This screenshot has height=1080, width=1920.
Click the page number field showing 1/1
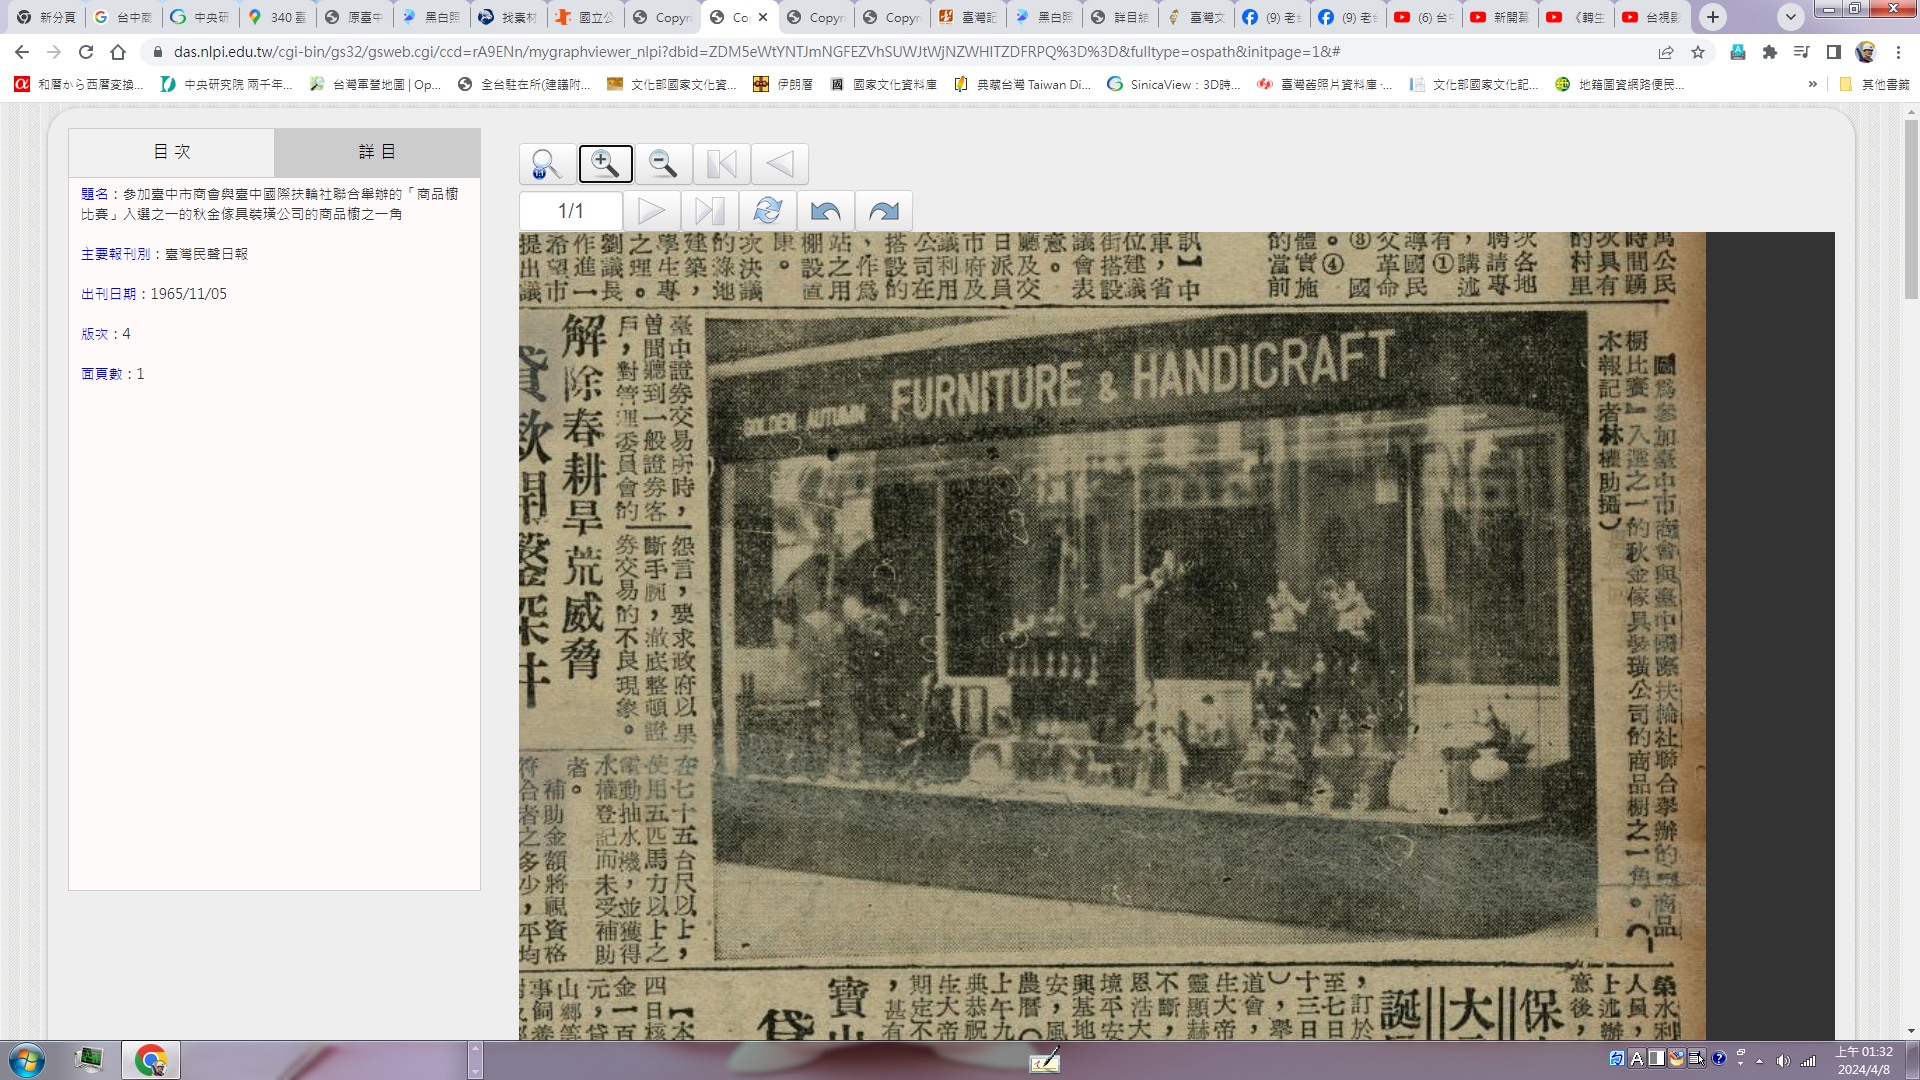pos(571,211)
